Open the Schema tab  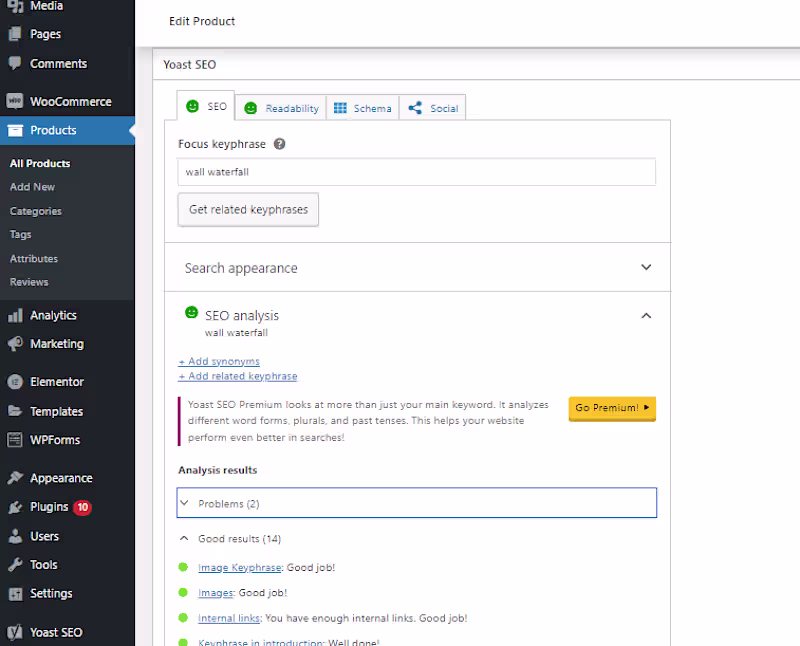[362, 108]
